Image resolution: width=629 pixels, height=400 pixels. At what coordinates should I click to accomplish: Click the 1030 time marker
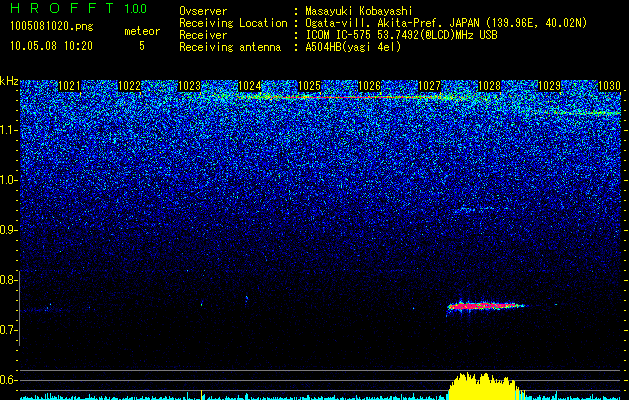tap(609, 86)
